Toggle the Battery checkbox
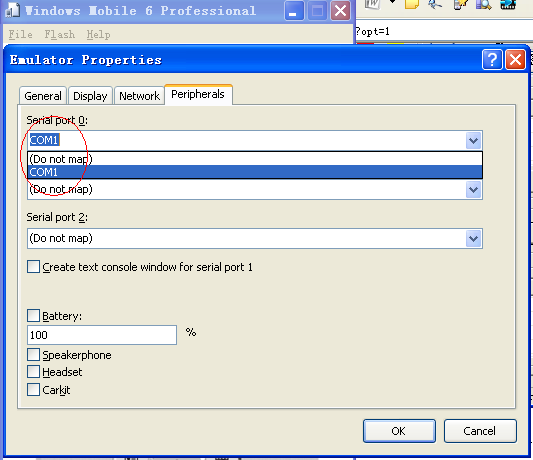The width and height of the screenshot is (533, 460). [33, 316]
